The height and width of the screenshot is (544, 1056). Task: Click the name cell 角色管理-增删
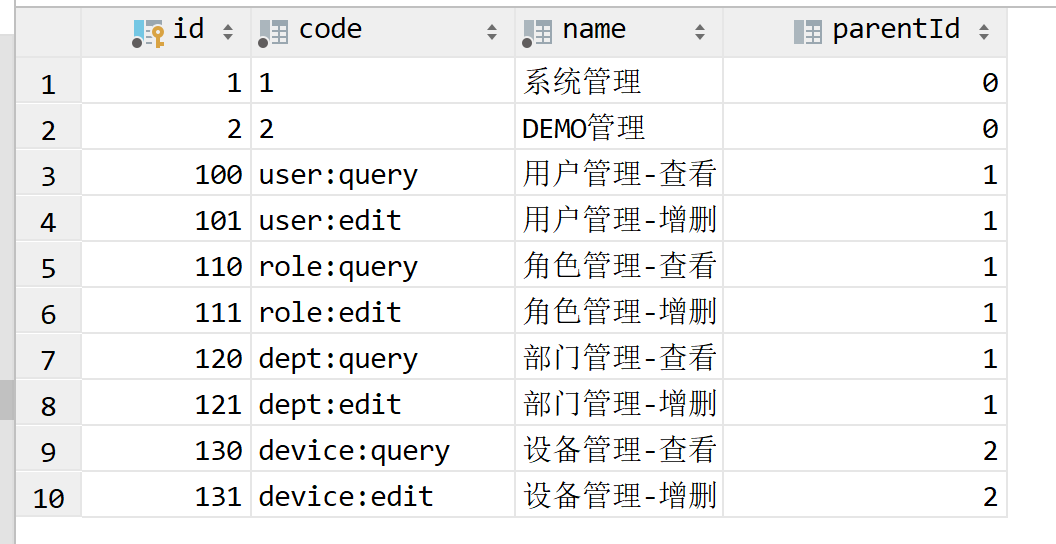[x=619, y=312]
